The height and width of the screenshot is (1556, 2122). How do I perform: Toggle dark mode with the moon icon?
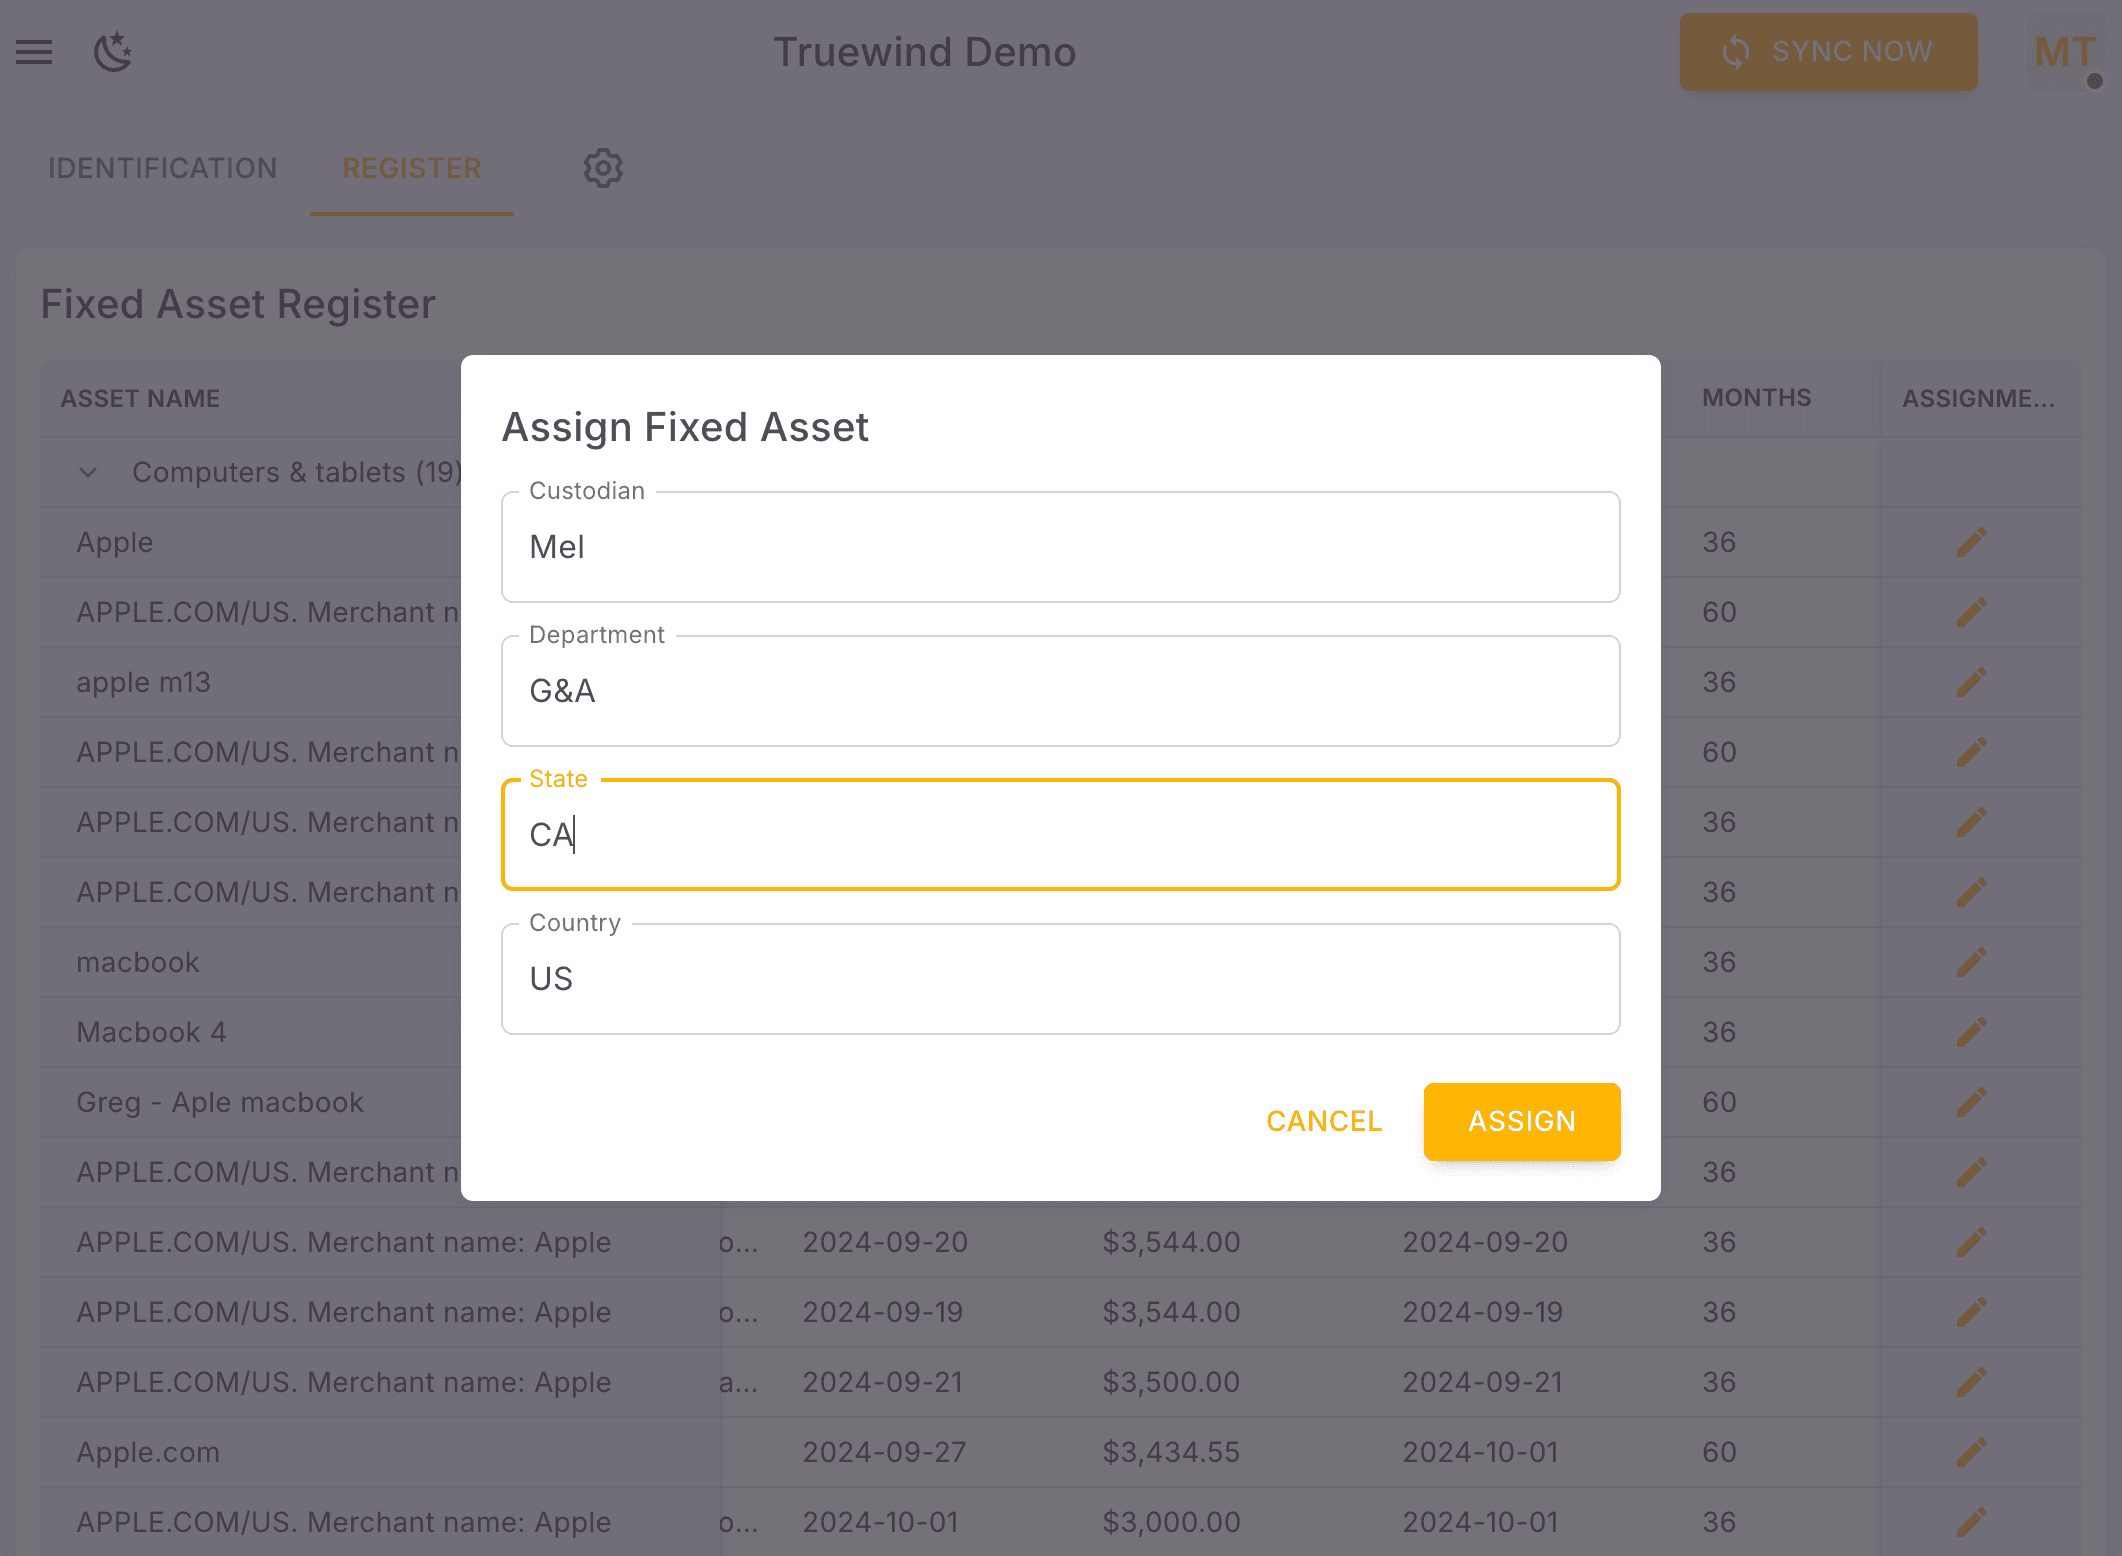coord(111,52)
